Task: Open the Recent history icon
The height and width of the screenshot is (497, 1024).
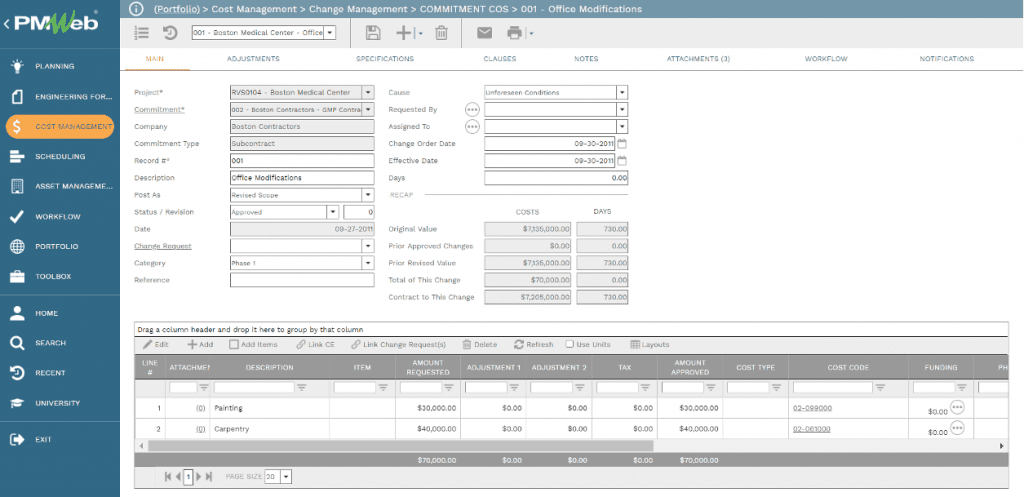Action: click(17, 373)
